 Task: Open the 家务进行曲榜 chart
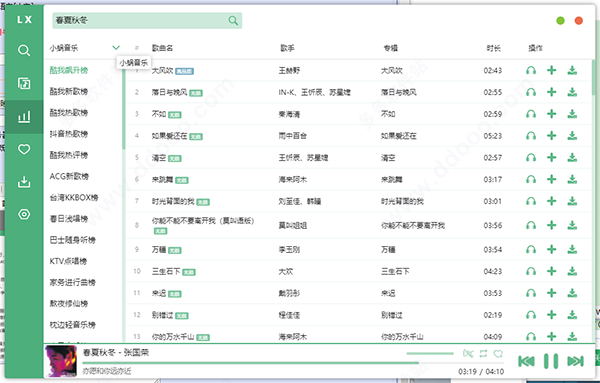pos(73,283)
